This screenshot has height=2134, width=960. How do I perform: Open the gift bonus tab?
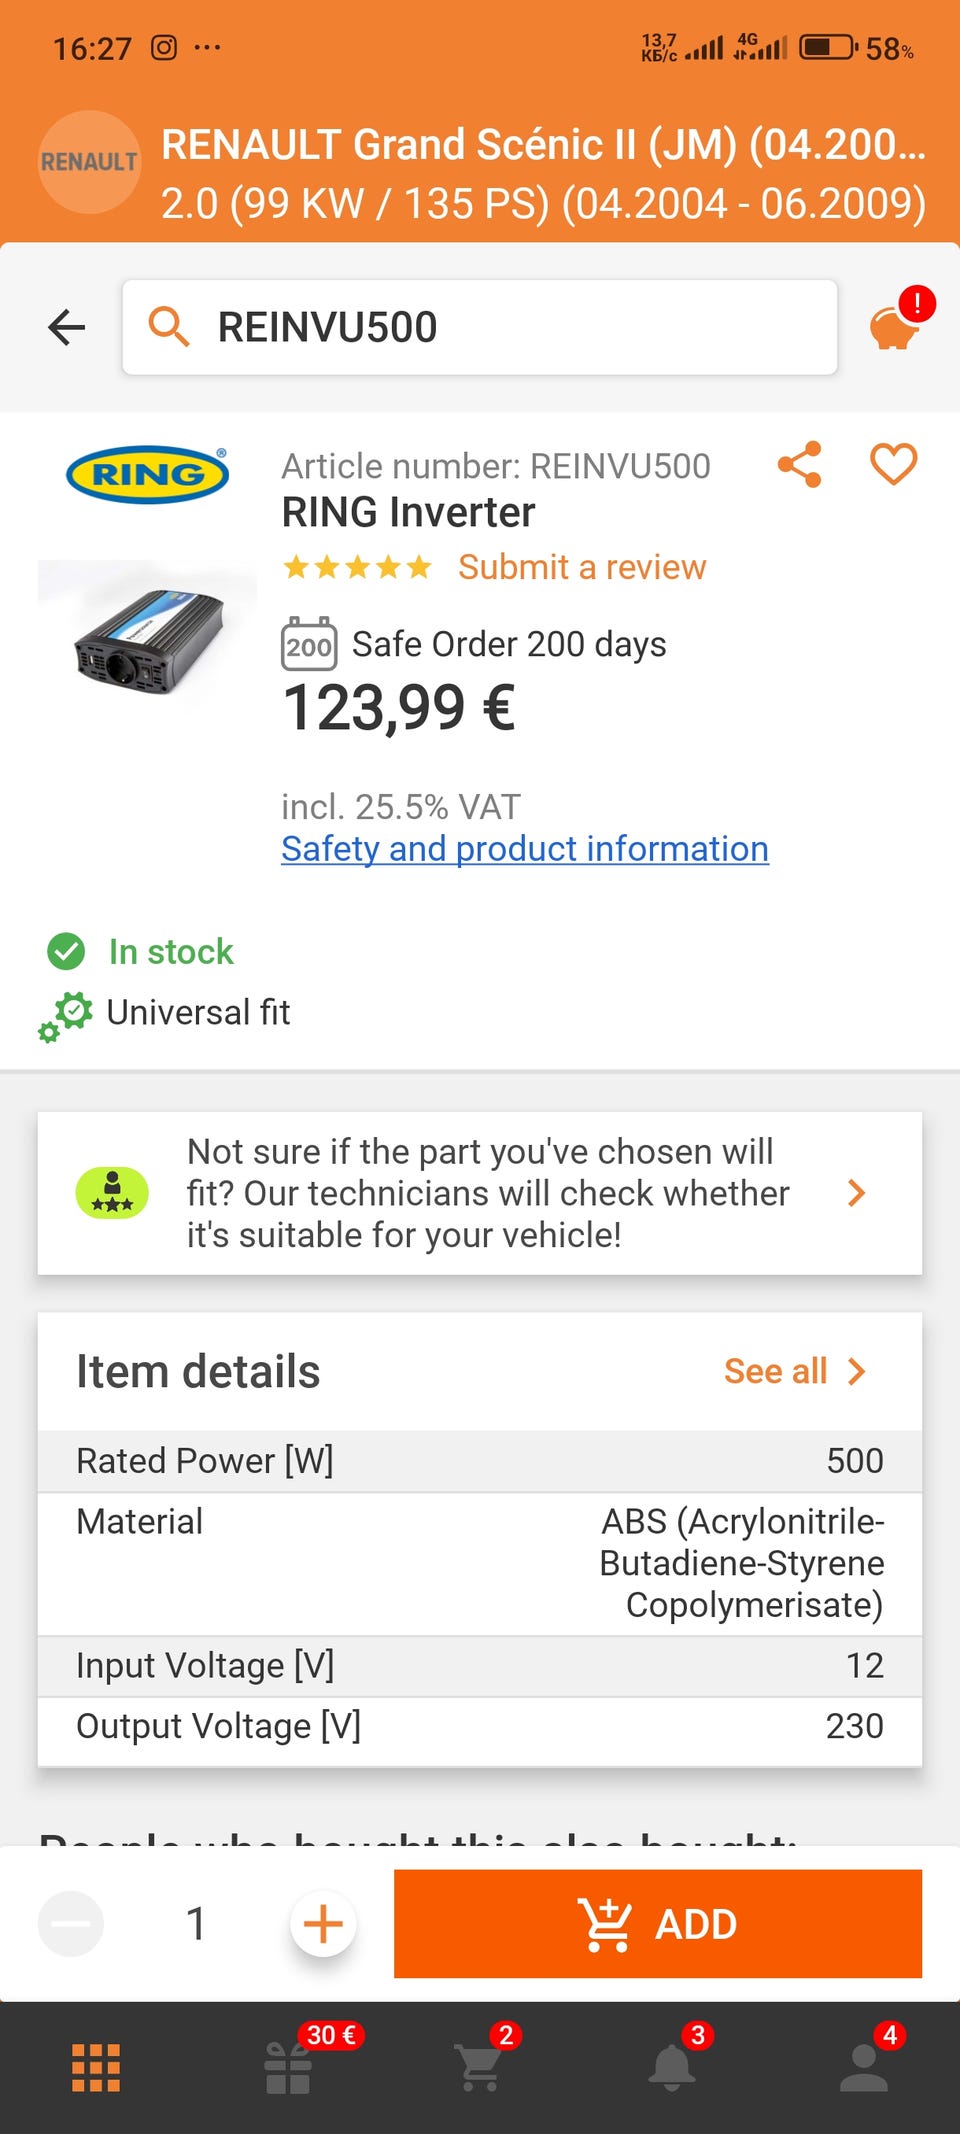288,2067
